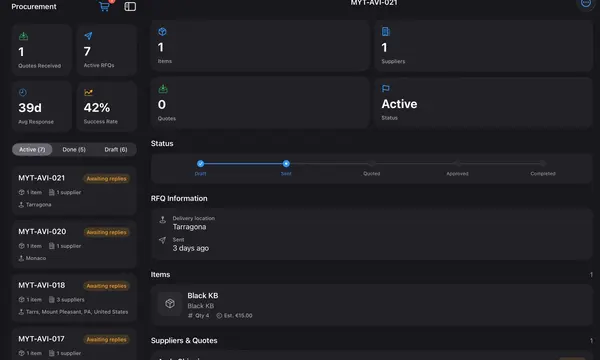The width and height of the screenshot is (600, 360).
Task: Click the item cube icon in MYT-AVI-021 card
Action: (x=21, y=192)
